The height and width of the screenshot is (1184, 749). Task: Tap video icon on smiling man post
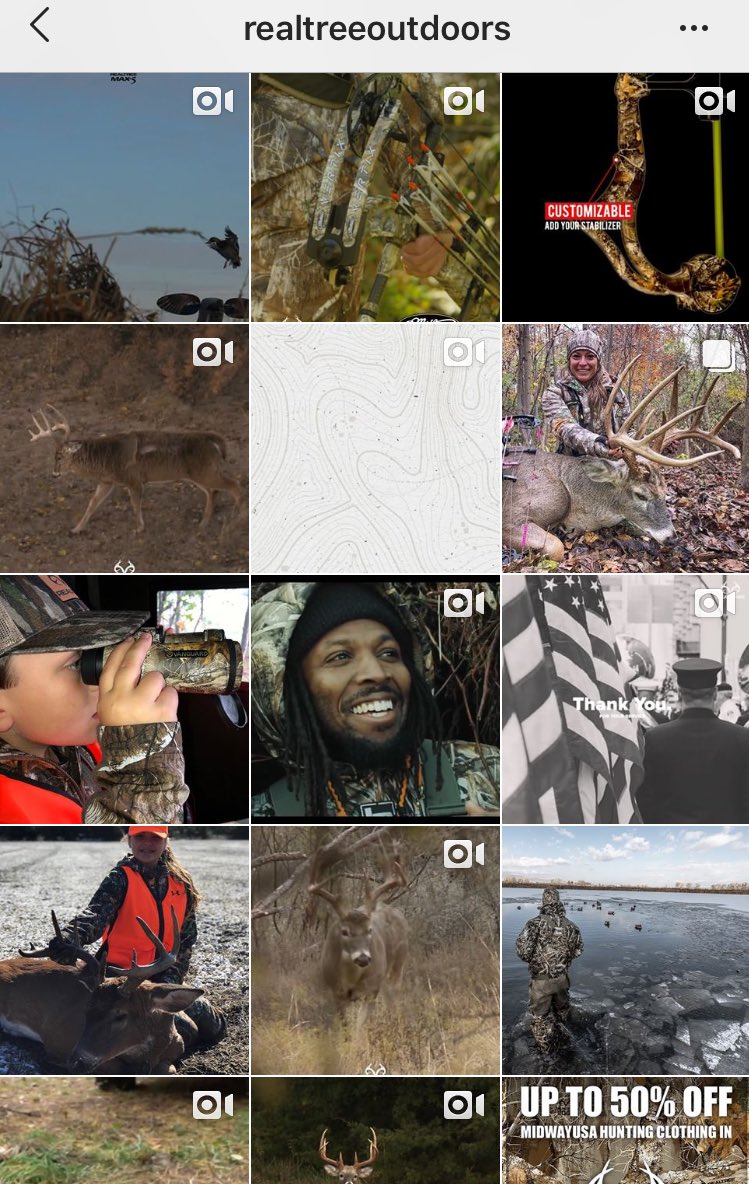464,603
